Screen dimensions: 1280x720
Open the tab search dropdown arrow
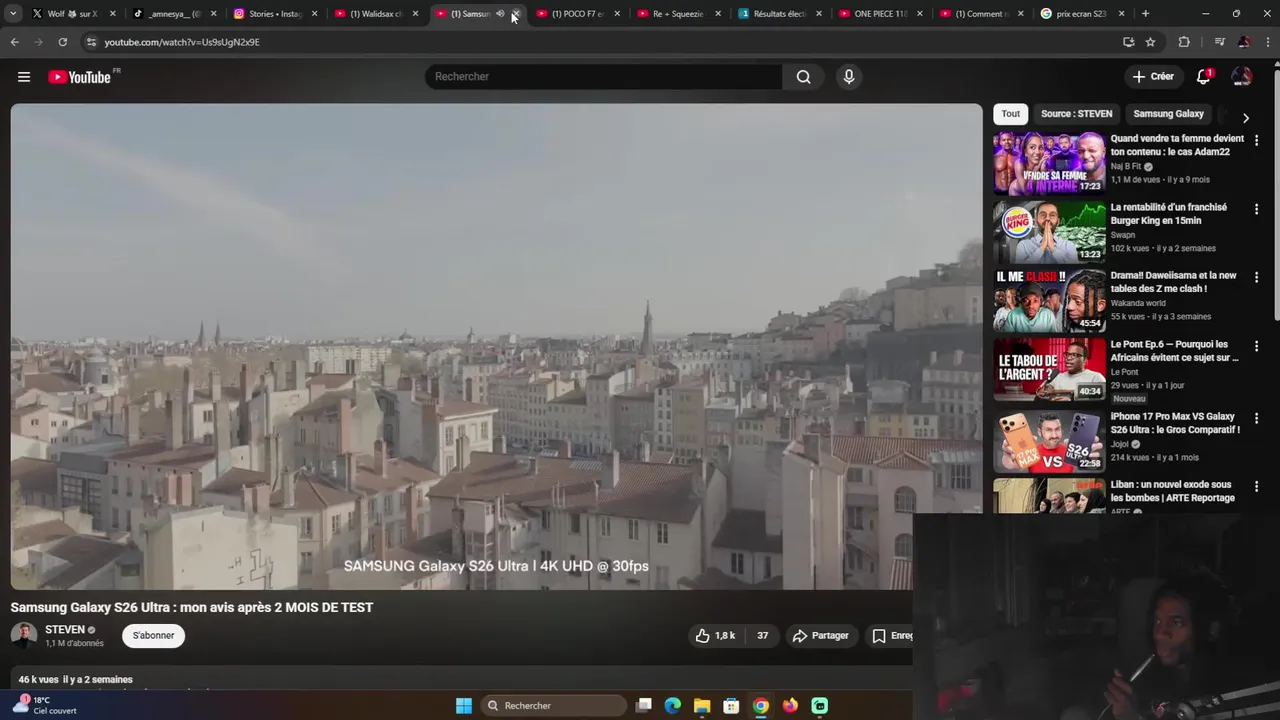click(x=12, y=14)
